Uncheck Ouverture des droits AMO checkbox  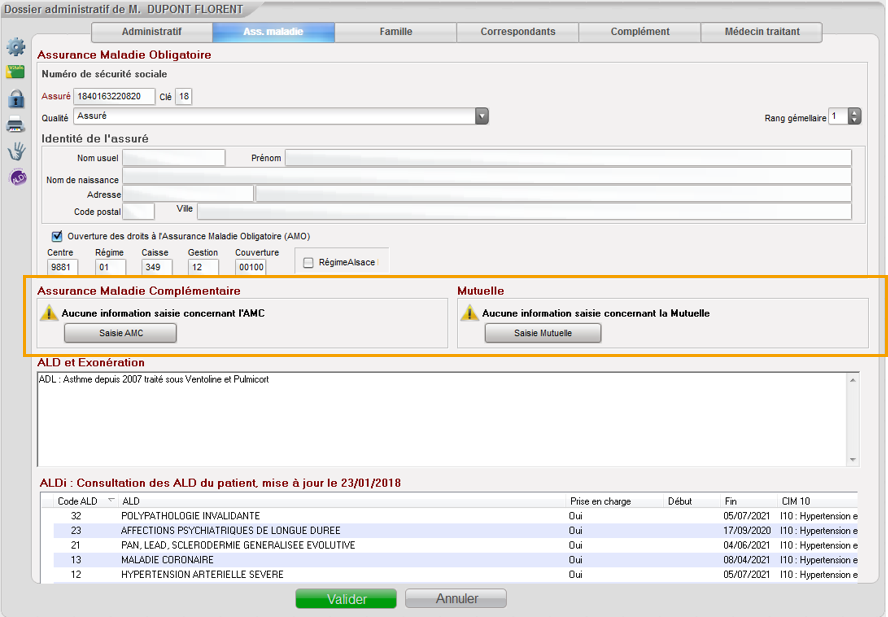[57, 236]
